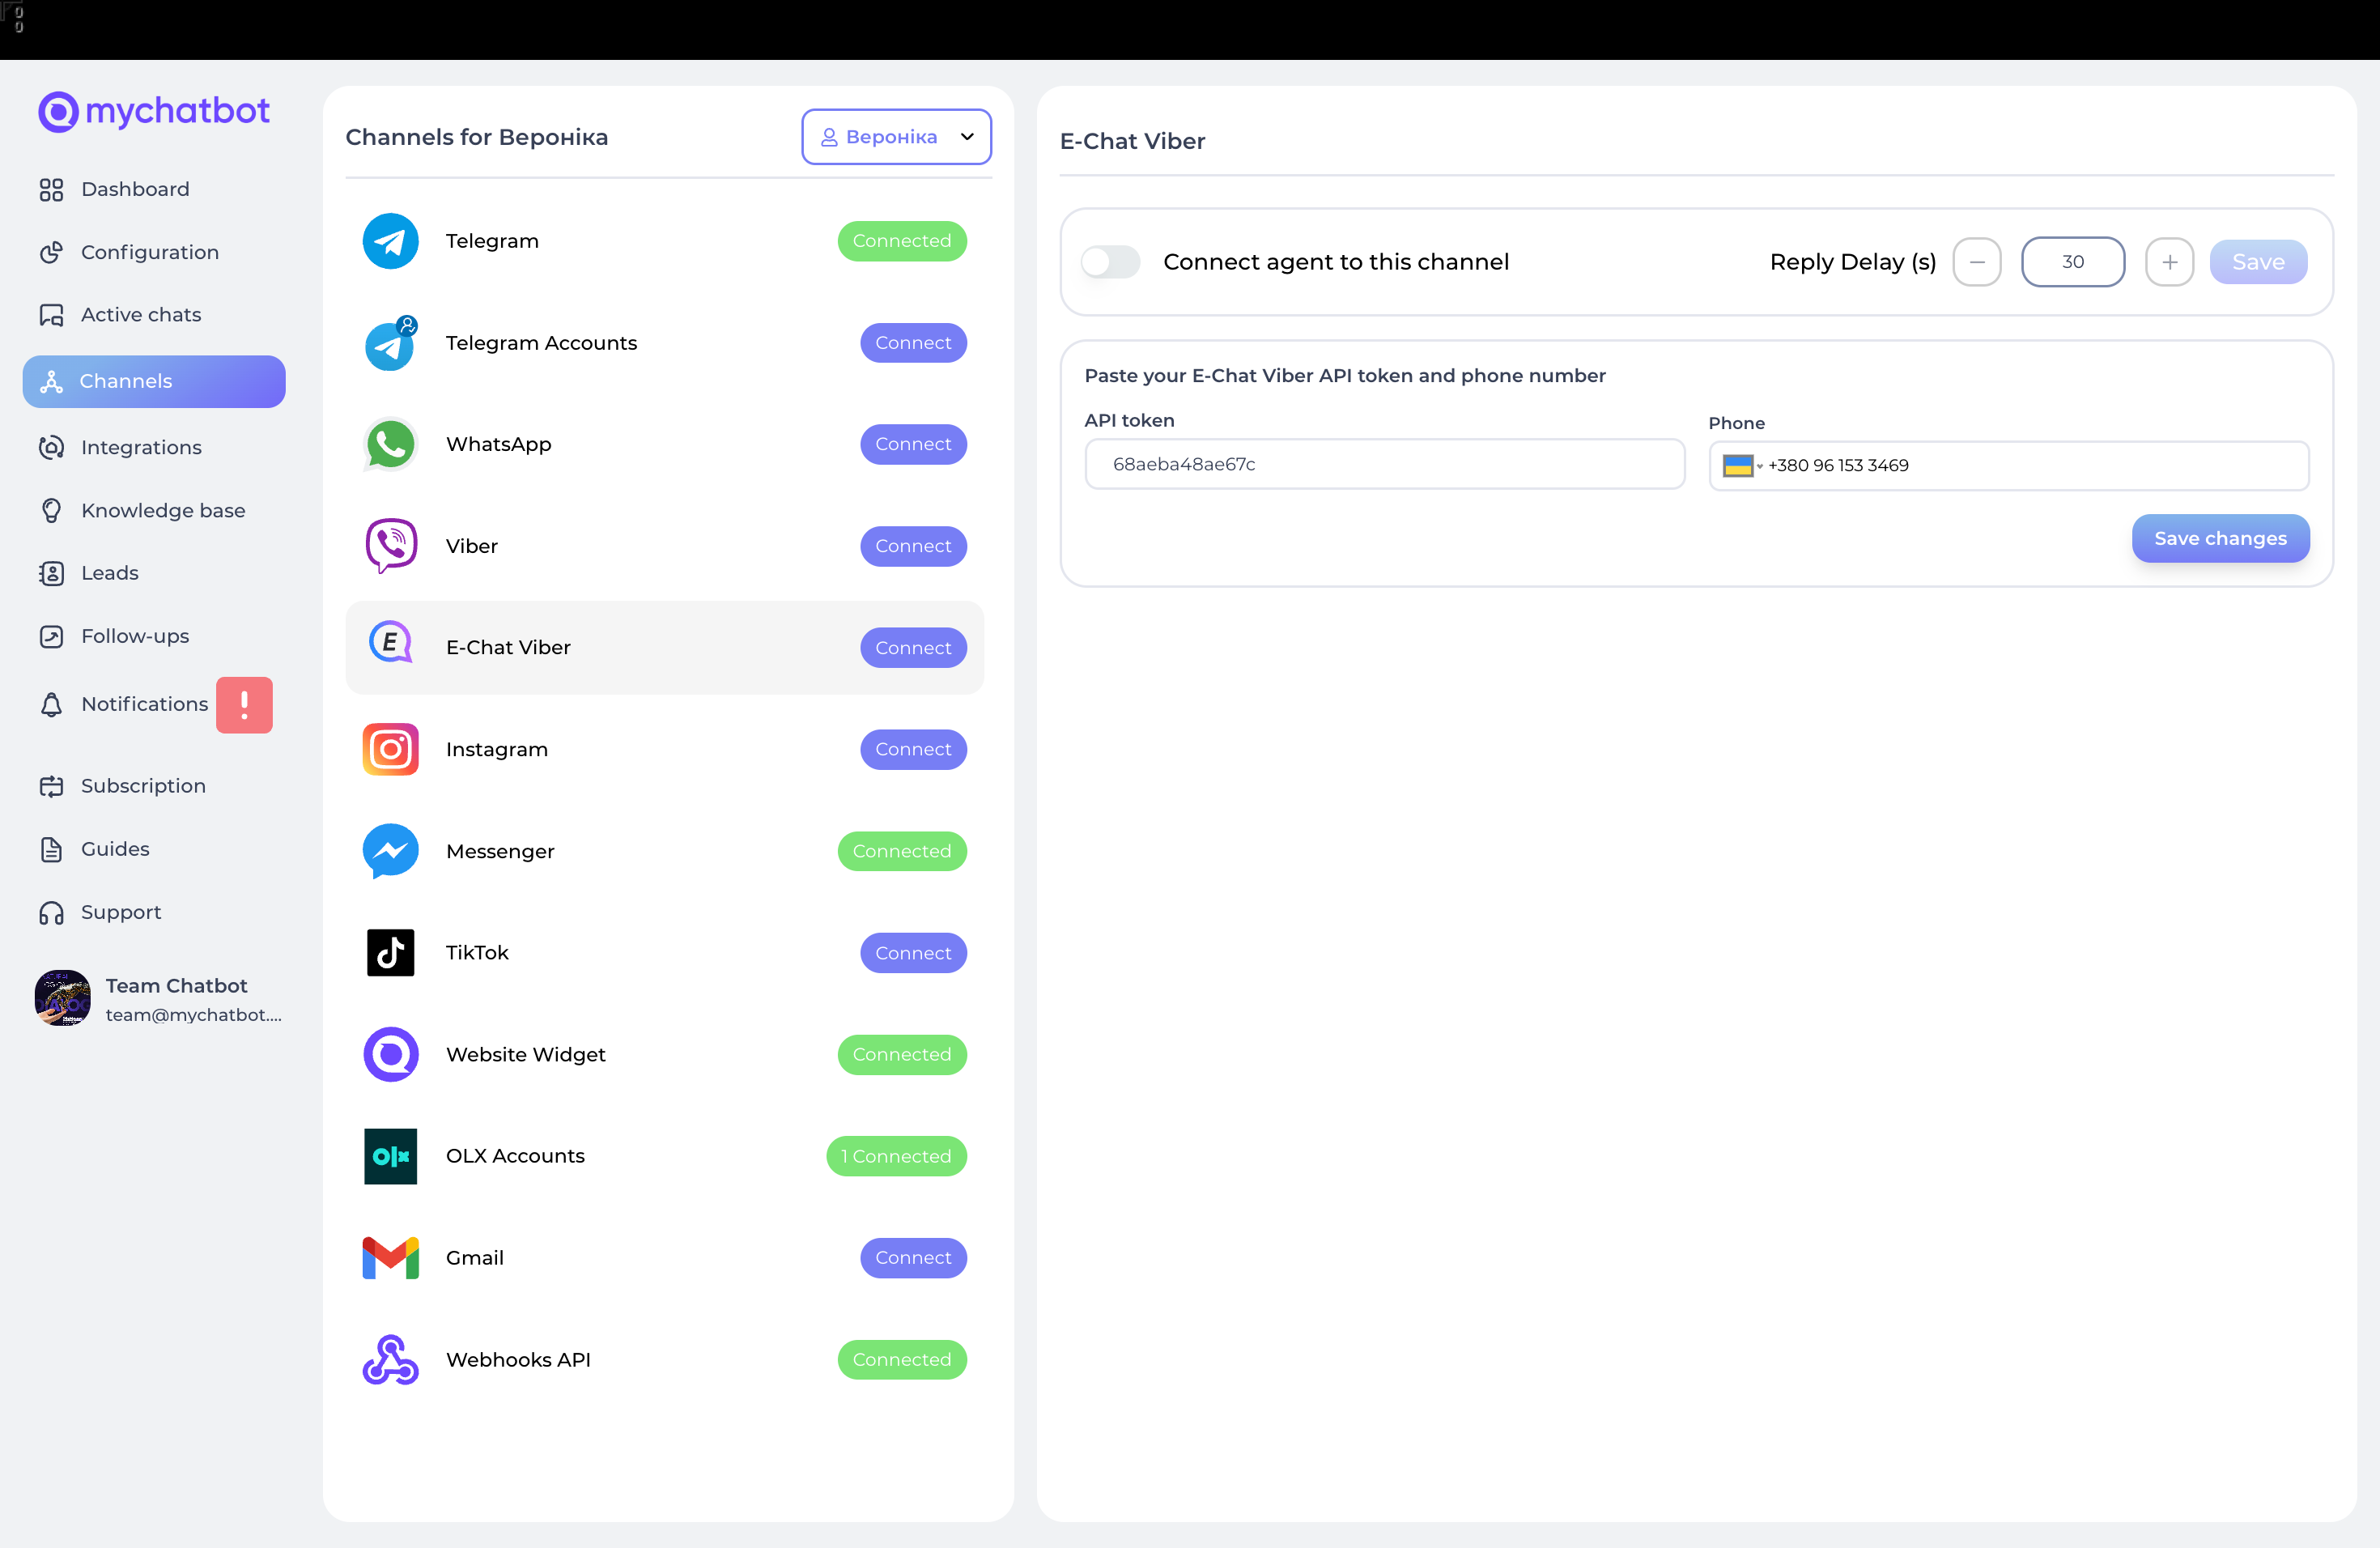This screenshot has height=1548, width=2380.
Task: Open the Вероніка agent dropdown
Action: click(896, 137)
